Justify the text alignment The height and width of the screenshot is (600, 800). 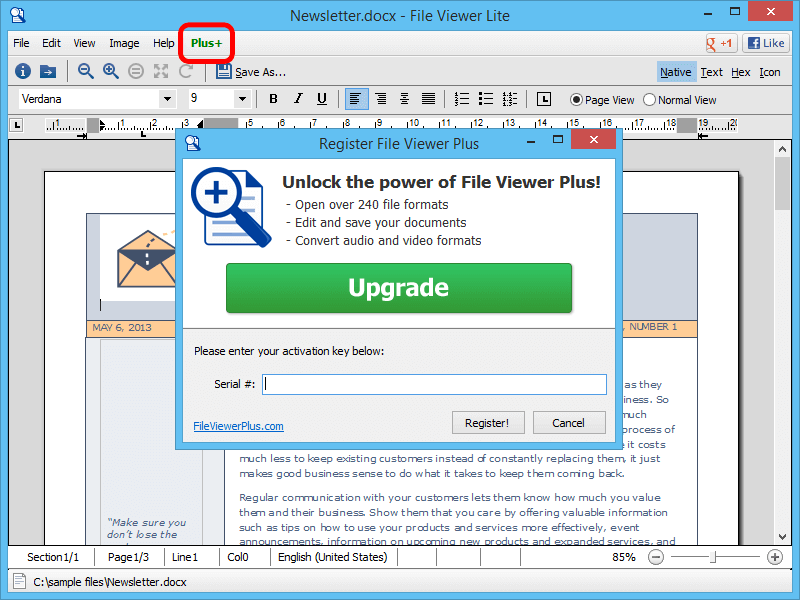coord(429,99)
